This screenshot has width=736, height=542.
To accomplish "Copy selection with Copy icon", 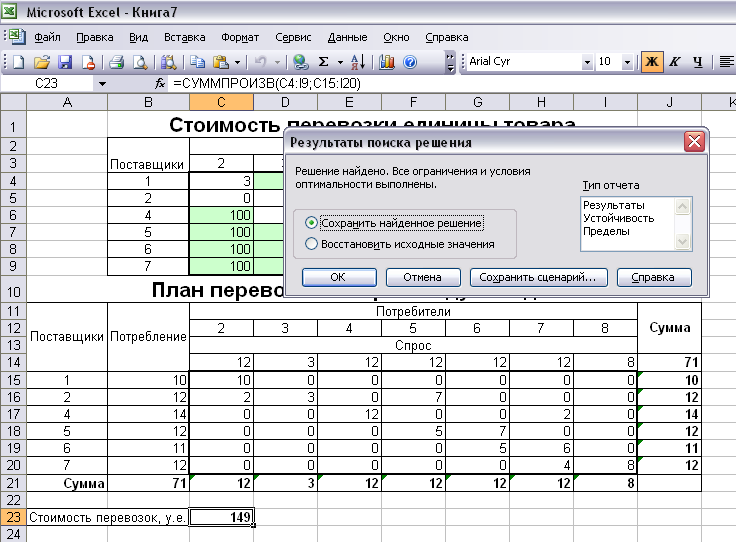I will (x=197, y=62).
